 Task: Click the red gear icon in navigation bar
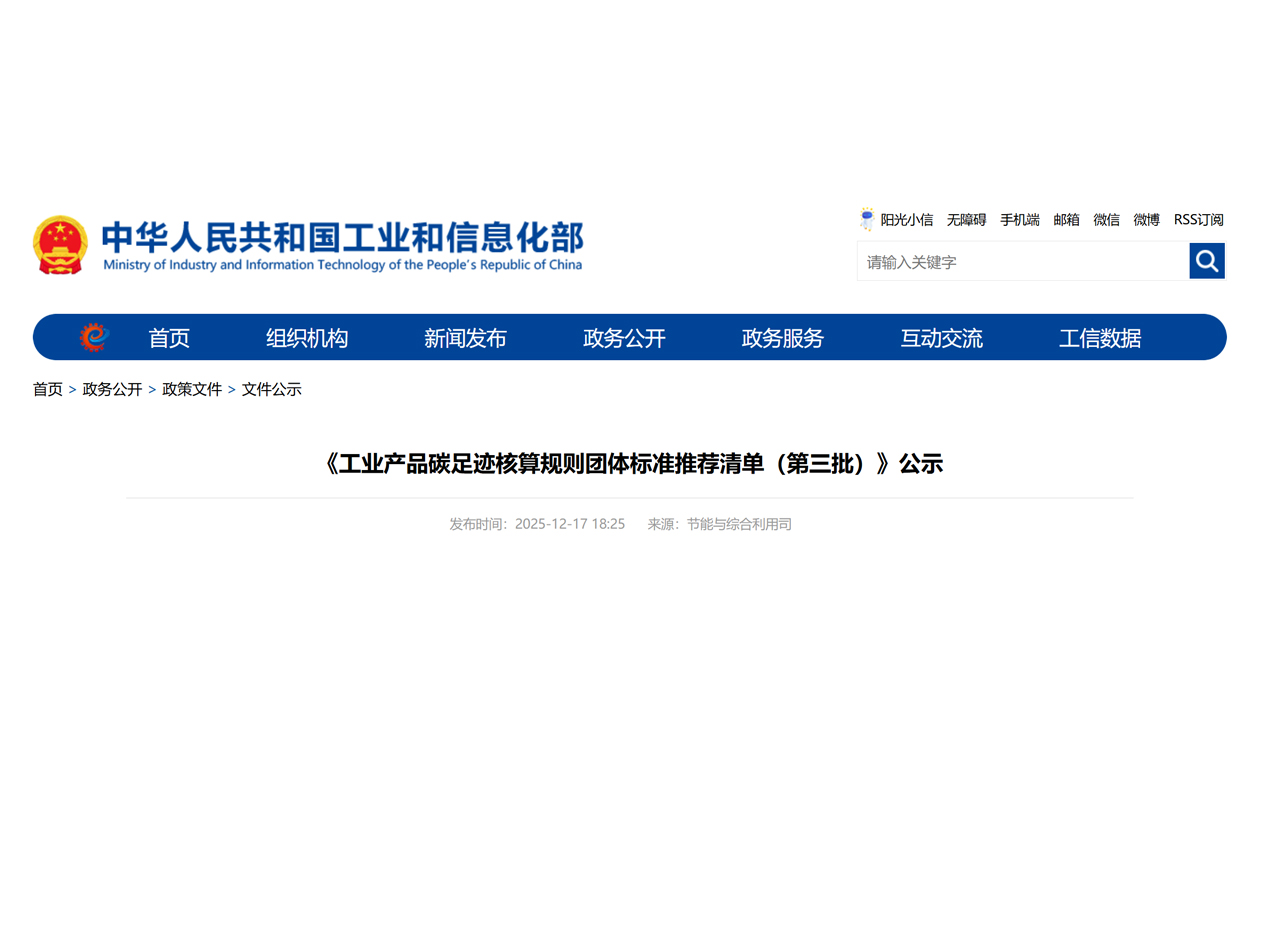pos(94,338)
